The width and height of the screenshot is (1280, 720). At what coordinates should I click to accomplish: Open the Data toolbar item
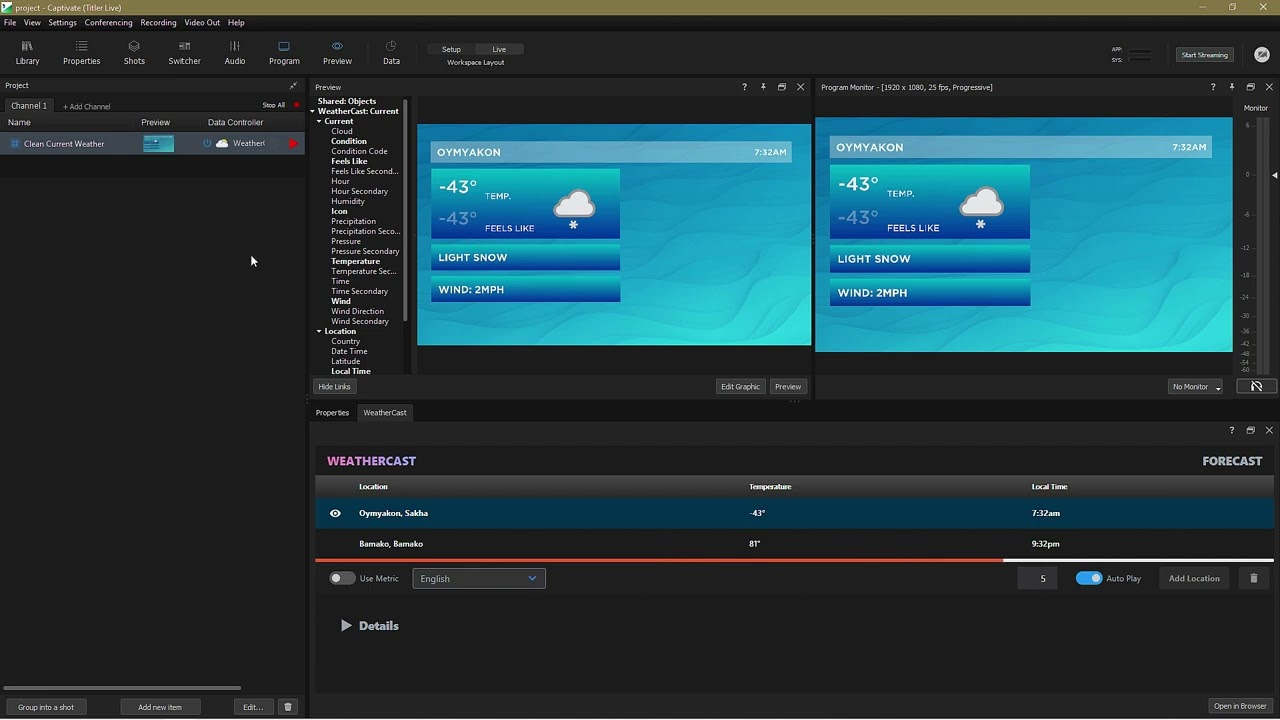(x=391, y=53)
